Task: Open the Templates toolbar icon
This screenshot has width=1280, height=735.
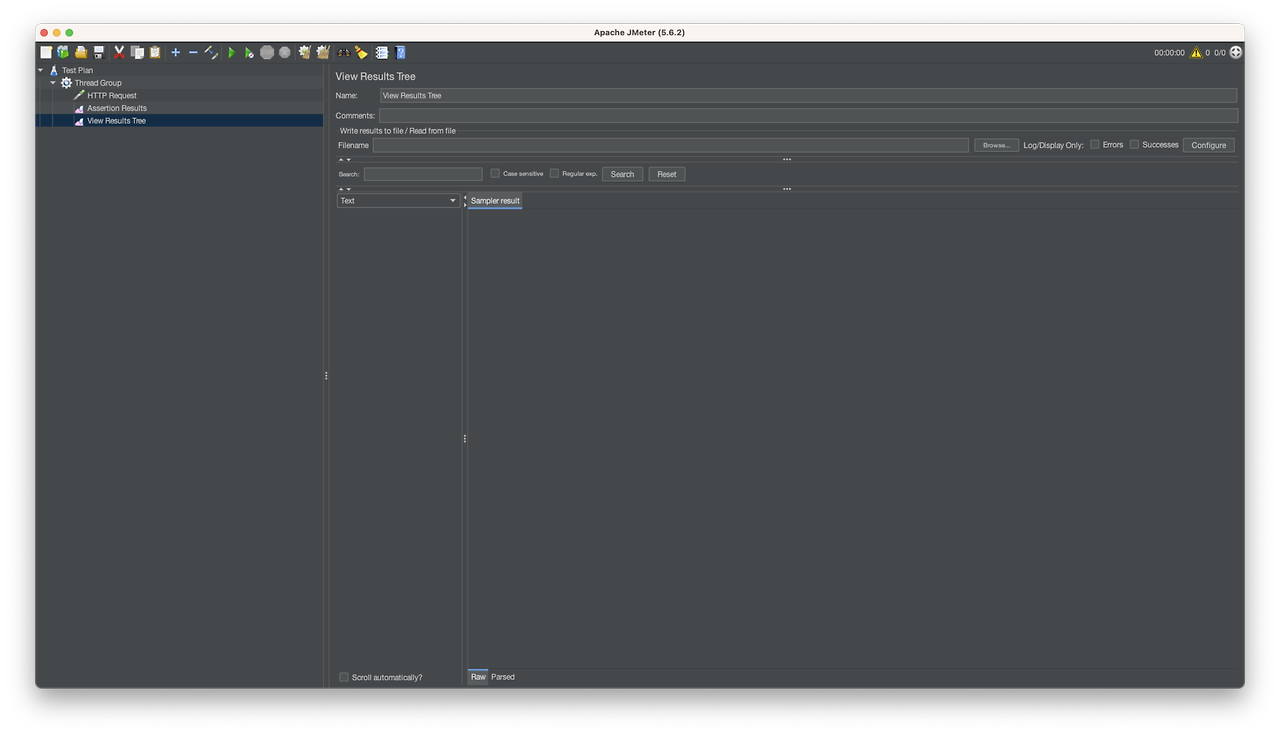Action: point(63,52)
